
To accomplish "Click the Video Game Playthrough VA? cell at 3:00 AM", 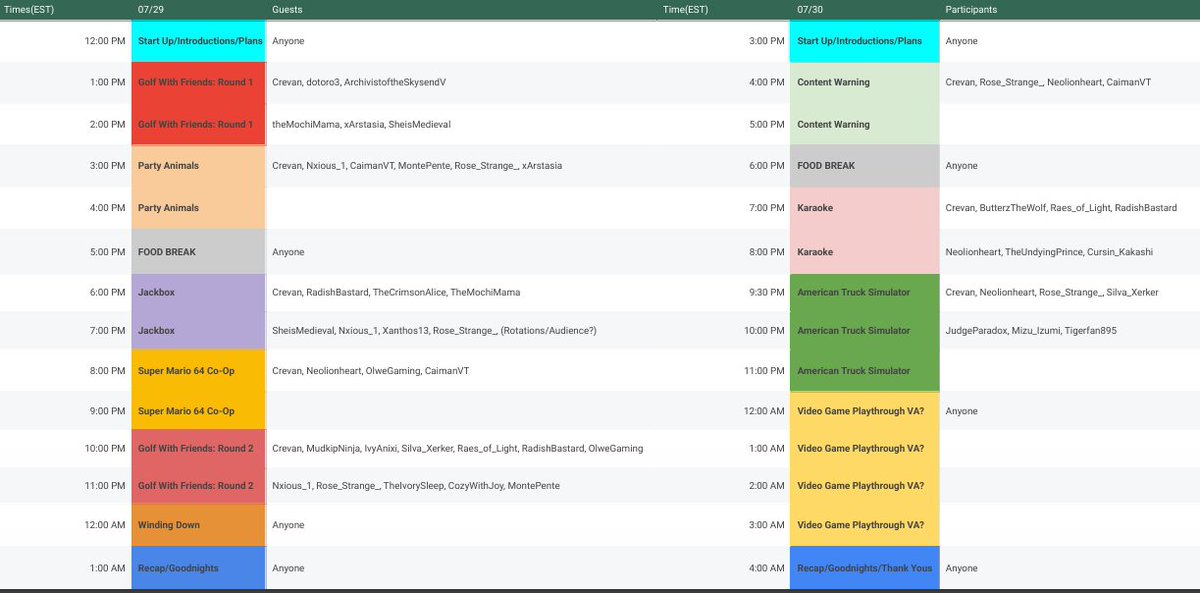I will pos(864,525).
